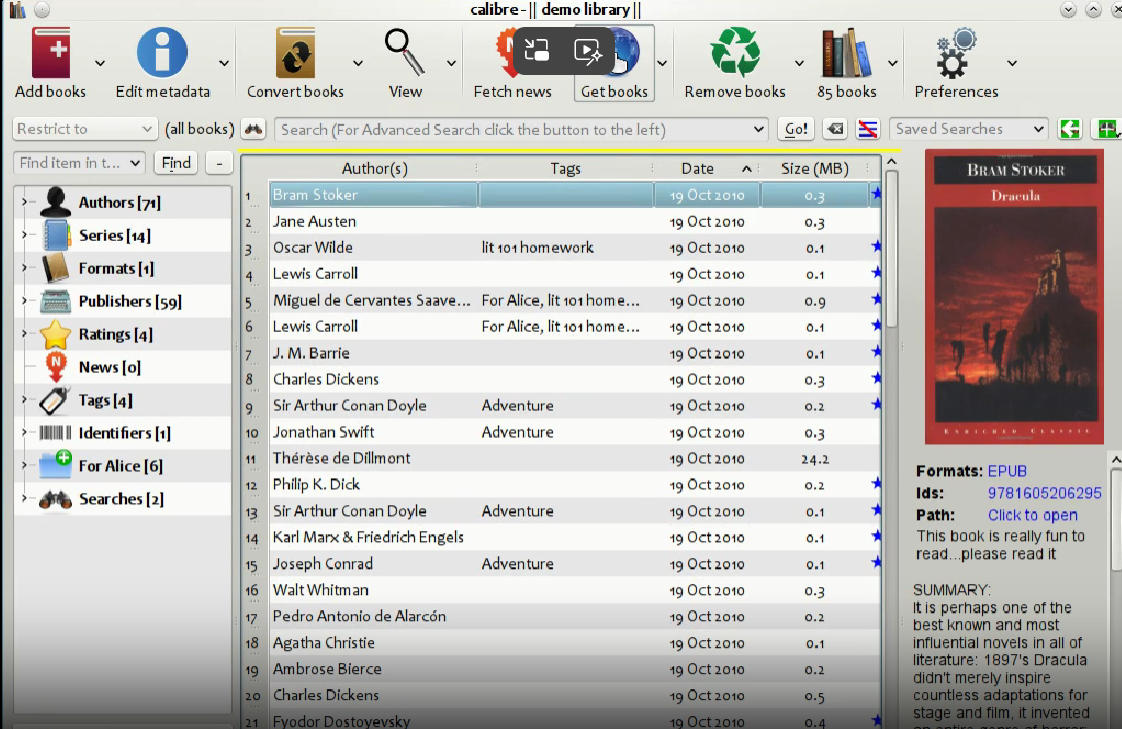This screenshot has width=1122, height=729.
Task: Expand the Series tree node
Action: [24, 235]
